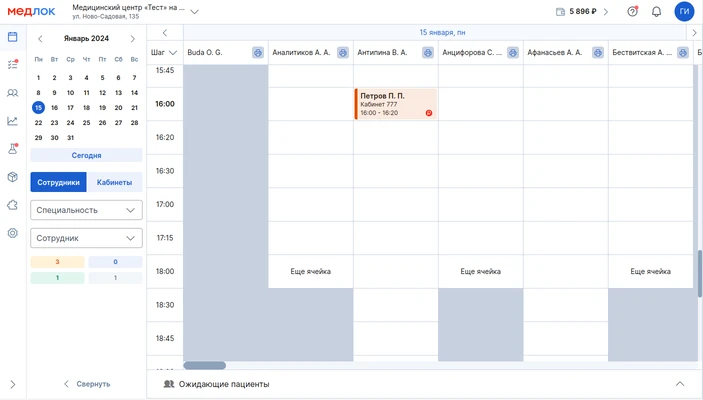The image size is (703, 400).
Task: Click the Сегодня button
Action: pyautogui.click(x=86, y=155)
